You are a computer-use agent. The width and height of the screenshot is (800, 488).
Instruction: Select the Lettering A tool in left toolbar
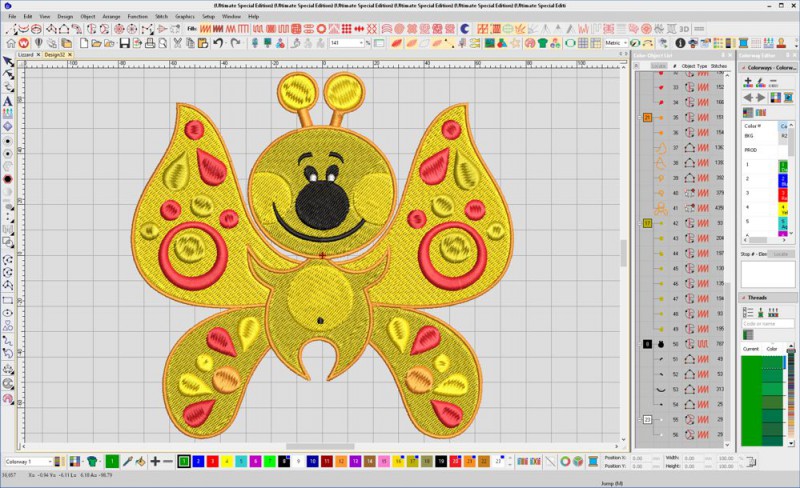click(x=8, y=101)
